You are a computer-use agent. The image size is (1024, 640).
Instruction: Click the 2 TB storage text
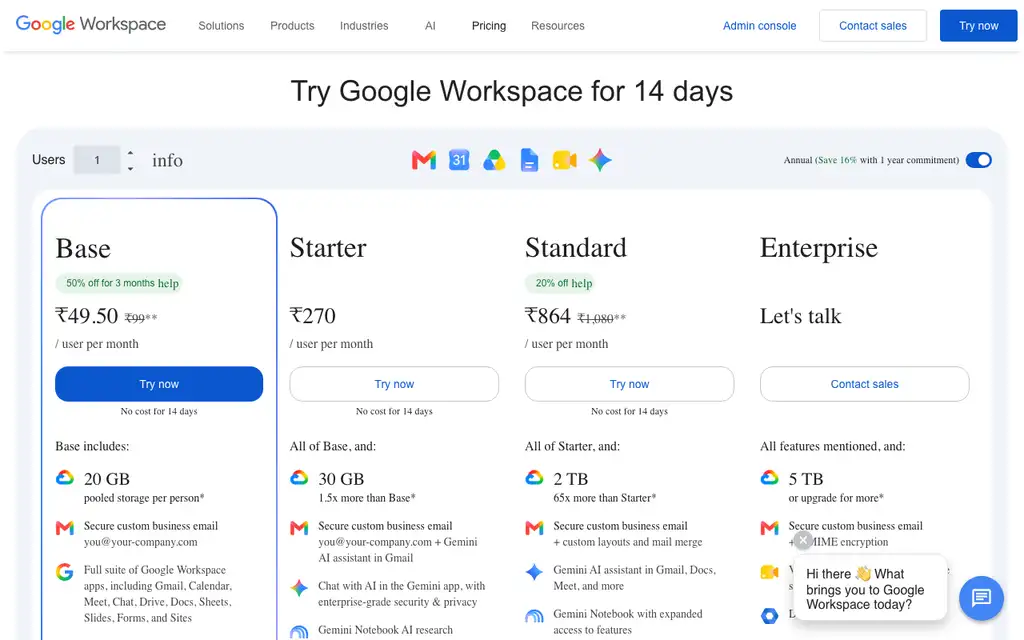pyautogui.click(x=571, y=479)
